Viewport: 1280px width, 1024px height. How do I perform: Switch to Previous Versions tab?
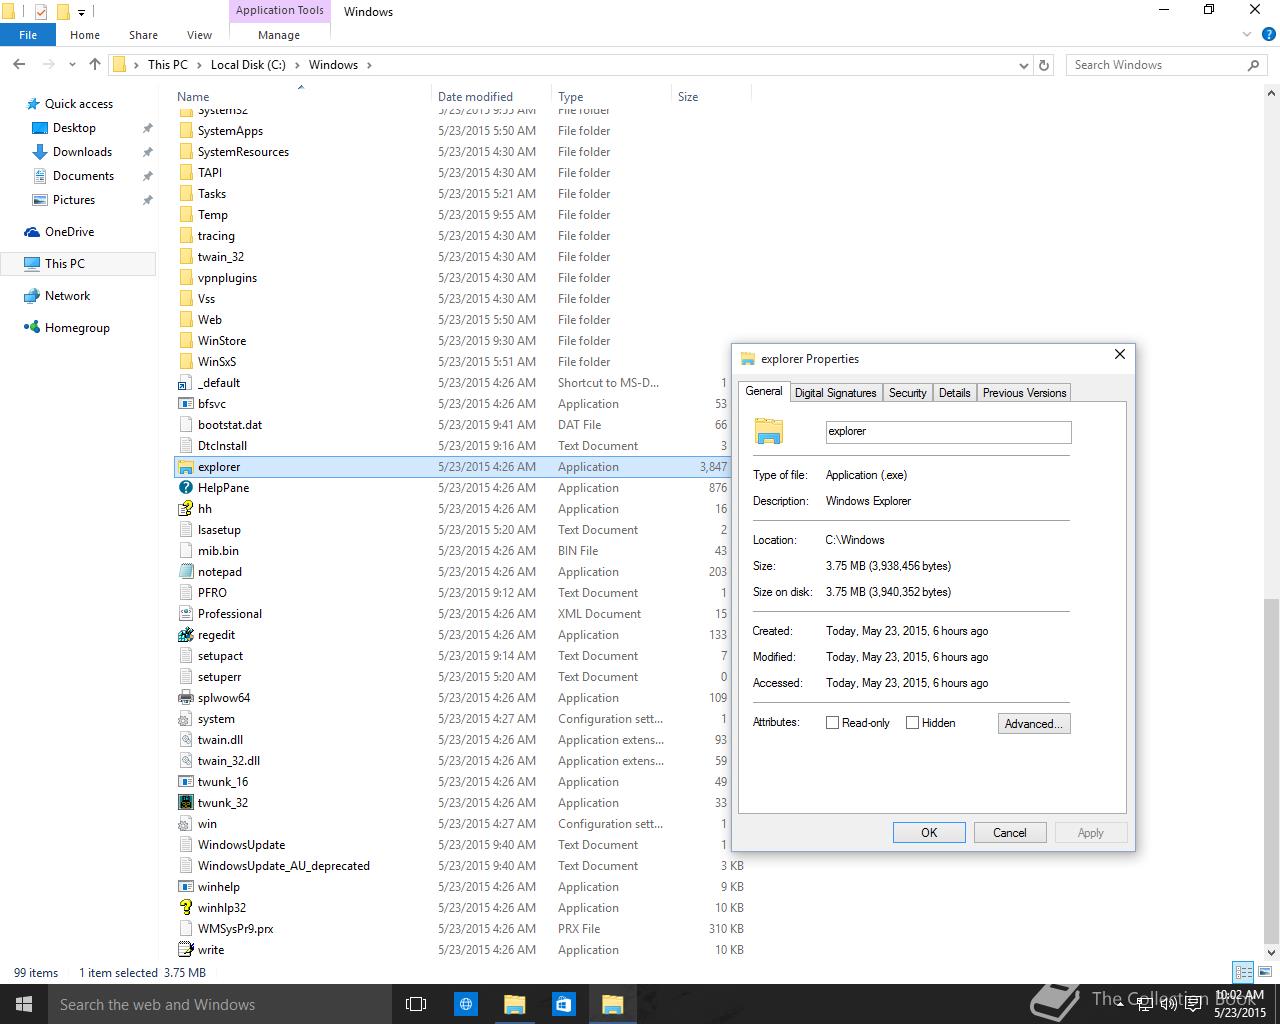[1024, 393]
